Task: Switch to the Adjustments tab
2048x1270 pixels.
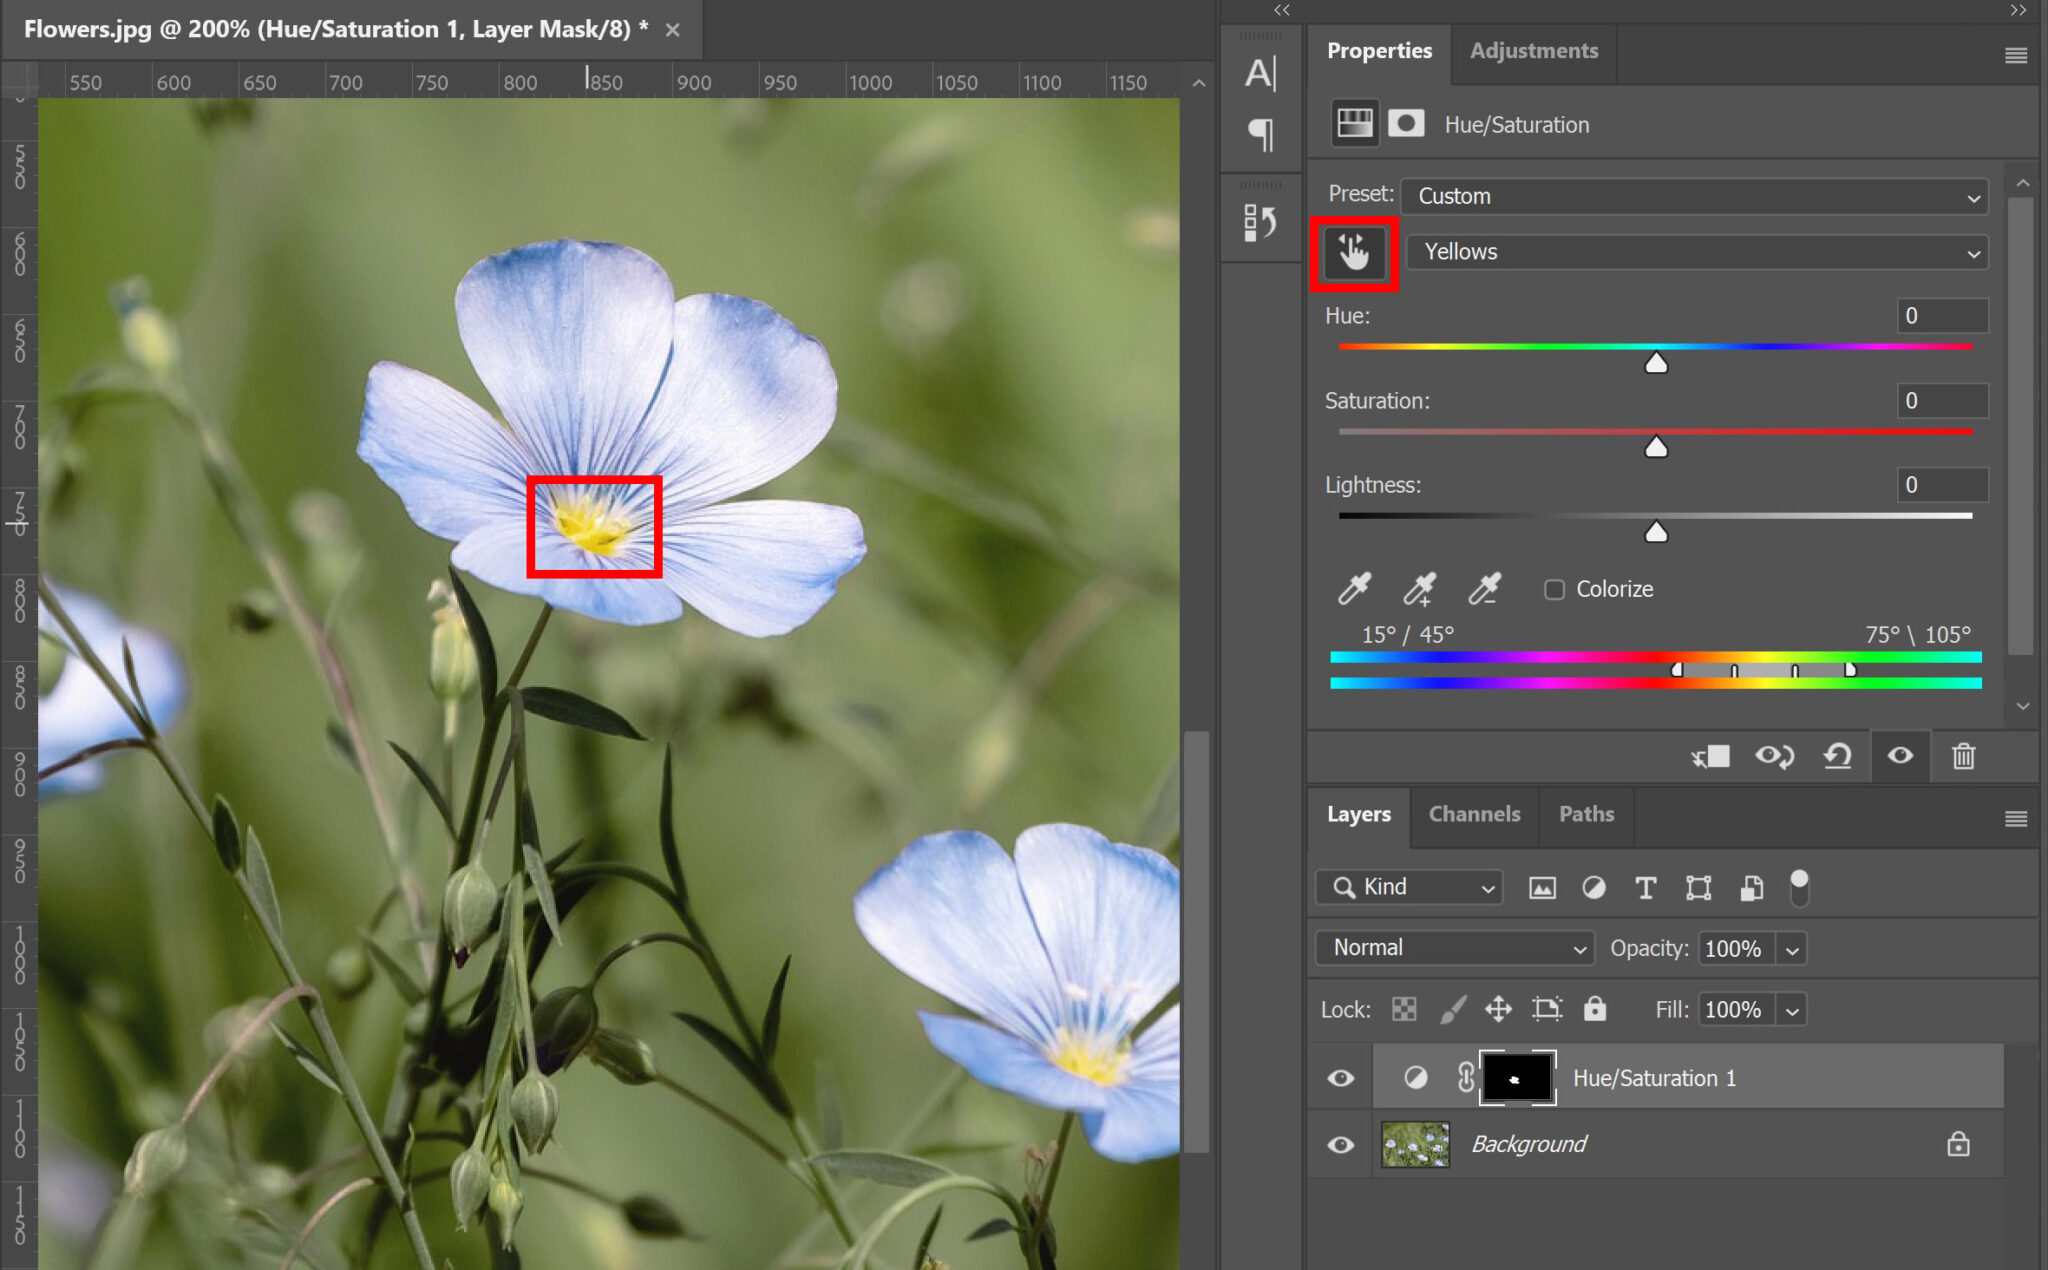Action: pyautogui.click(x=1532, y=50)
